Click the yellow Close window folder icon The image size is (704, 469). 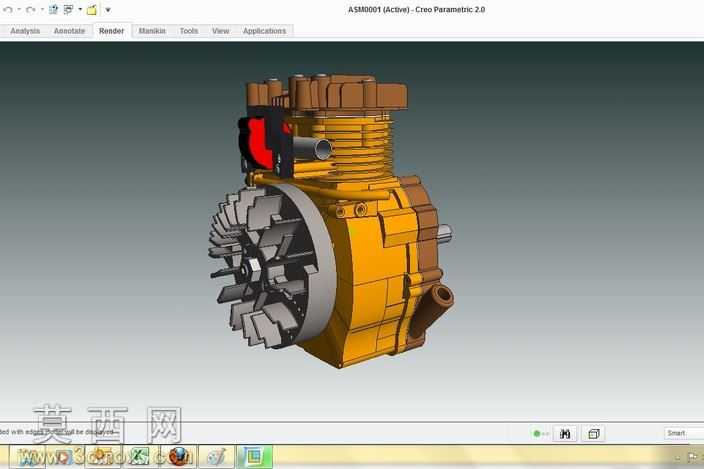click(x=92, y=9)
